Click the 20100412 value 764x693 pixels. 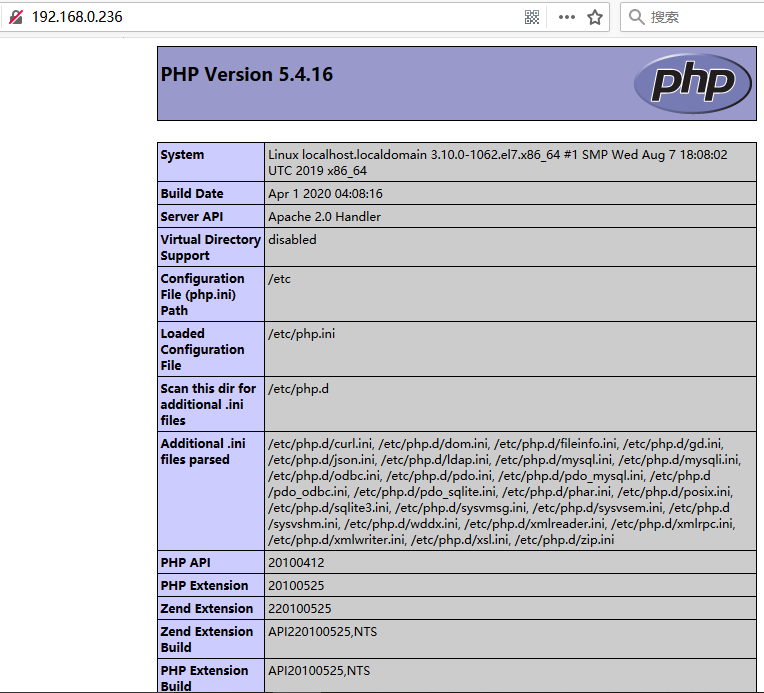[x=296, y=562]
